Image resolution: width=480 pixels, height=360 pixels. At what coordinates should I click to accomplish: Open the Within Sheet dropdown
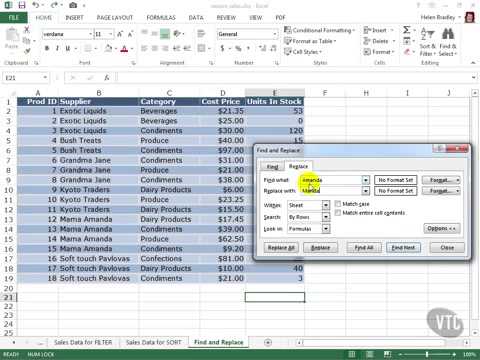[x=326, y=205]
